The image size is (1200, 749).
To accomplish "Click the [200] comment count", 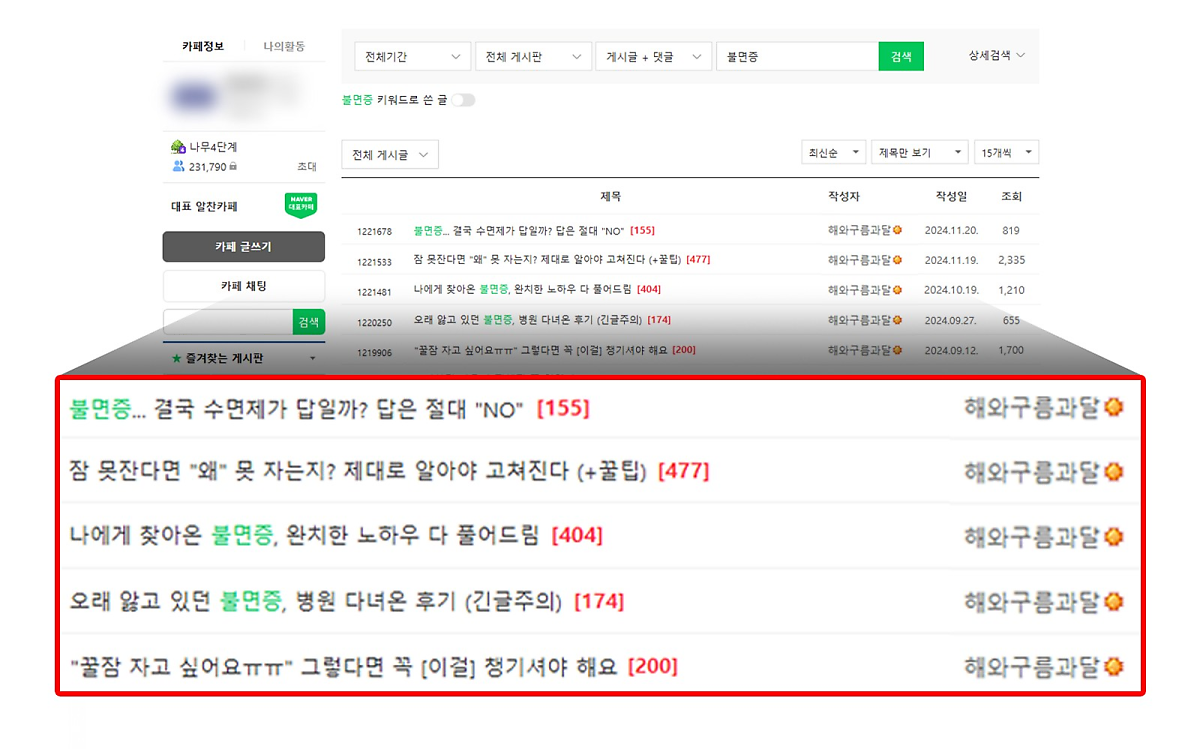I will (685, 350).
